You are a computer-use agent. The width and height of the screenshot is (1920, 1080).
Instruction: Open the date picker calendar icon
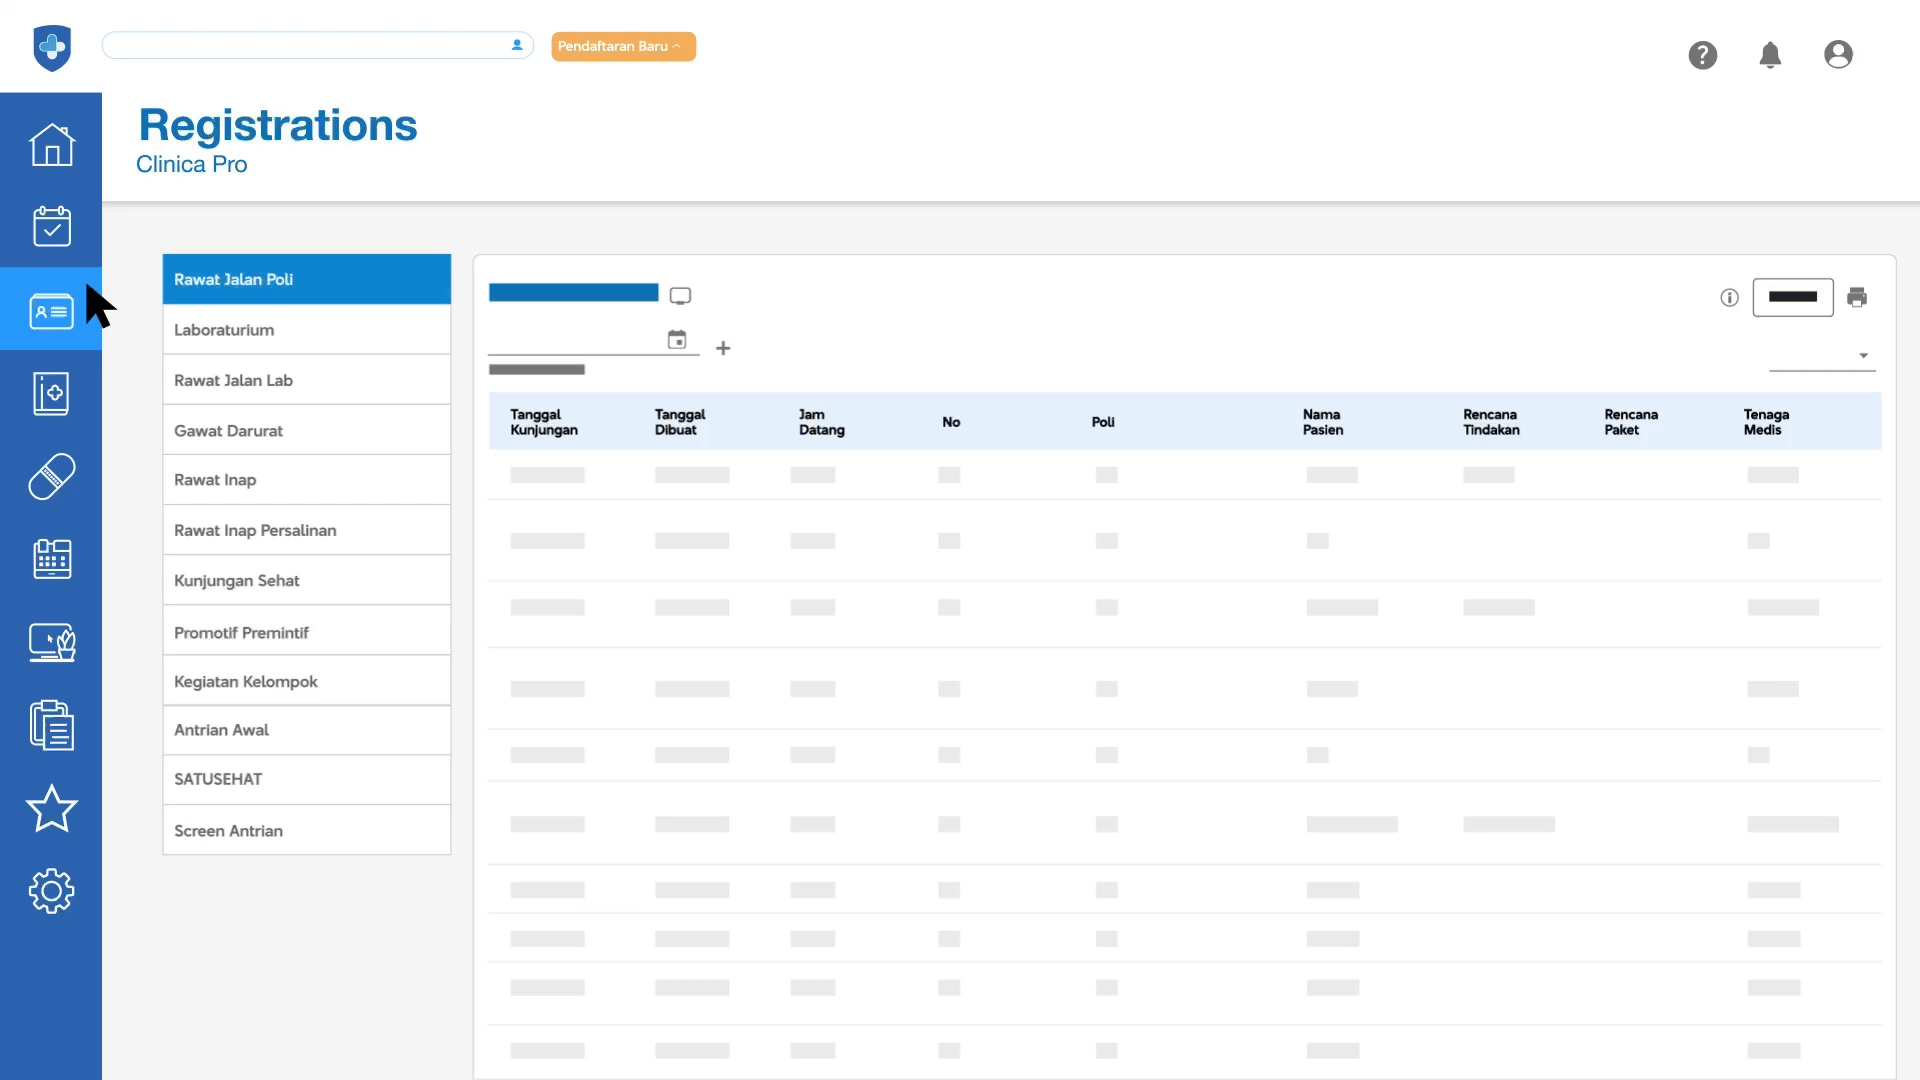click(677, 340)
